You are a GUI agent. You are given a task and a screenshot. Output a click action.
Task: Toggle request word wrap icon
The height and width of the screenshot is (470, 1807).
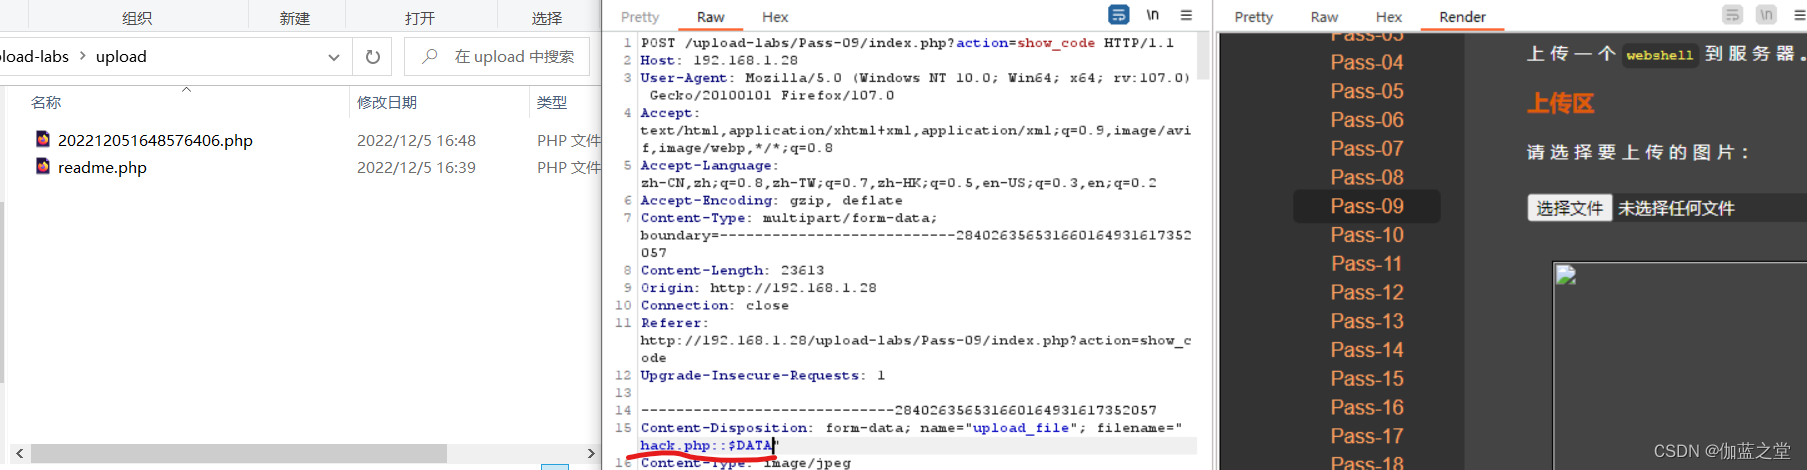click(1119, 15)
